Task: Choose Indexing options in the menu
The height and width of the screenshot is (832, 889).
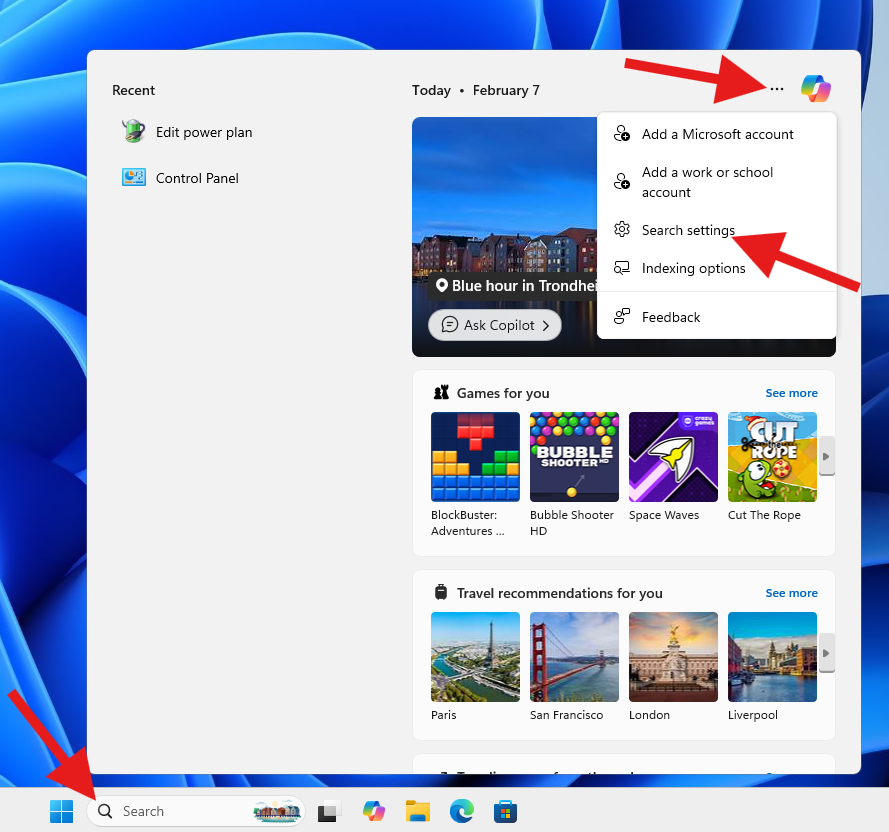Action: (x=693, y=268)
